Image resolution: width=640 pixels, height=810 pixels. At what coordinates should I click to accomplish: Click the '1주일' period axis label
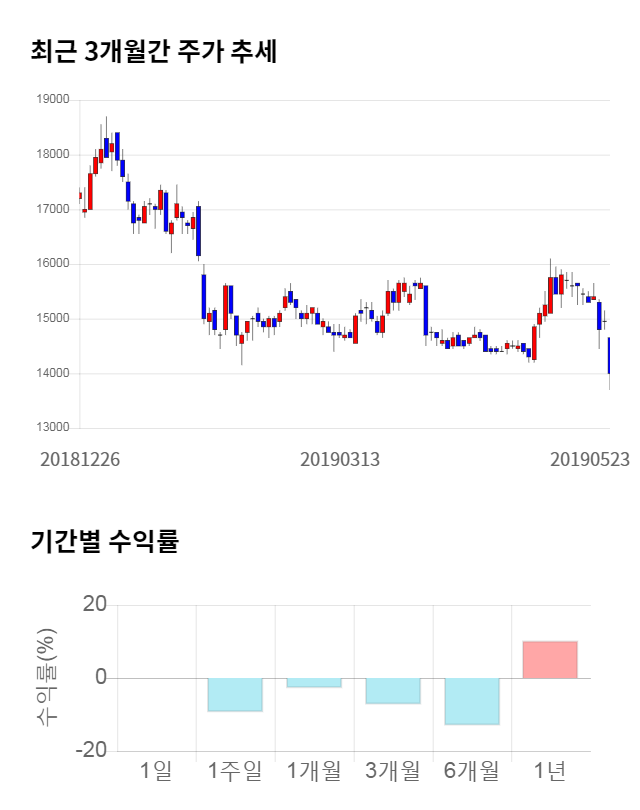click(x=235, y=771)
